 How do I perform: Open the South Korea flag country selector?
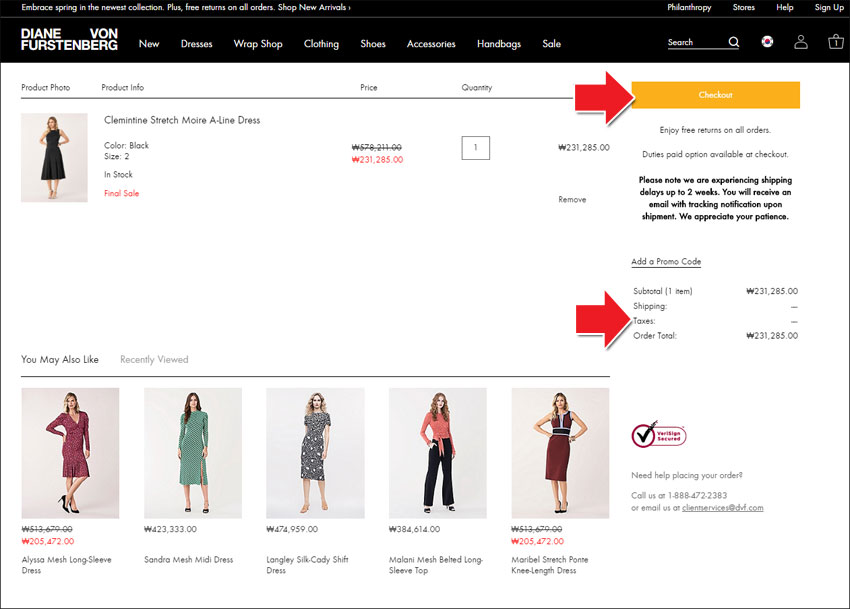[x=767, y=42]
